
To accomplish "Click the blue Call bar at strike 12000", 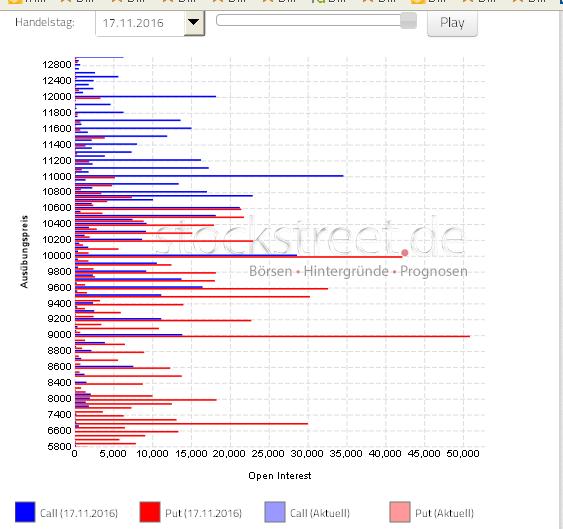I will pos(146,96).
